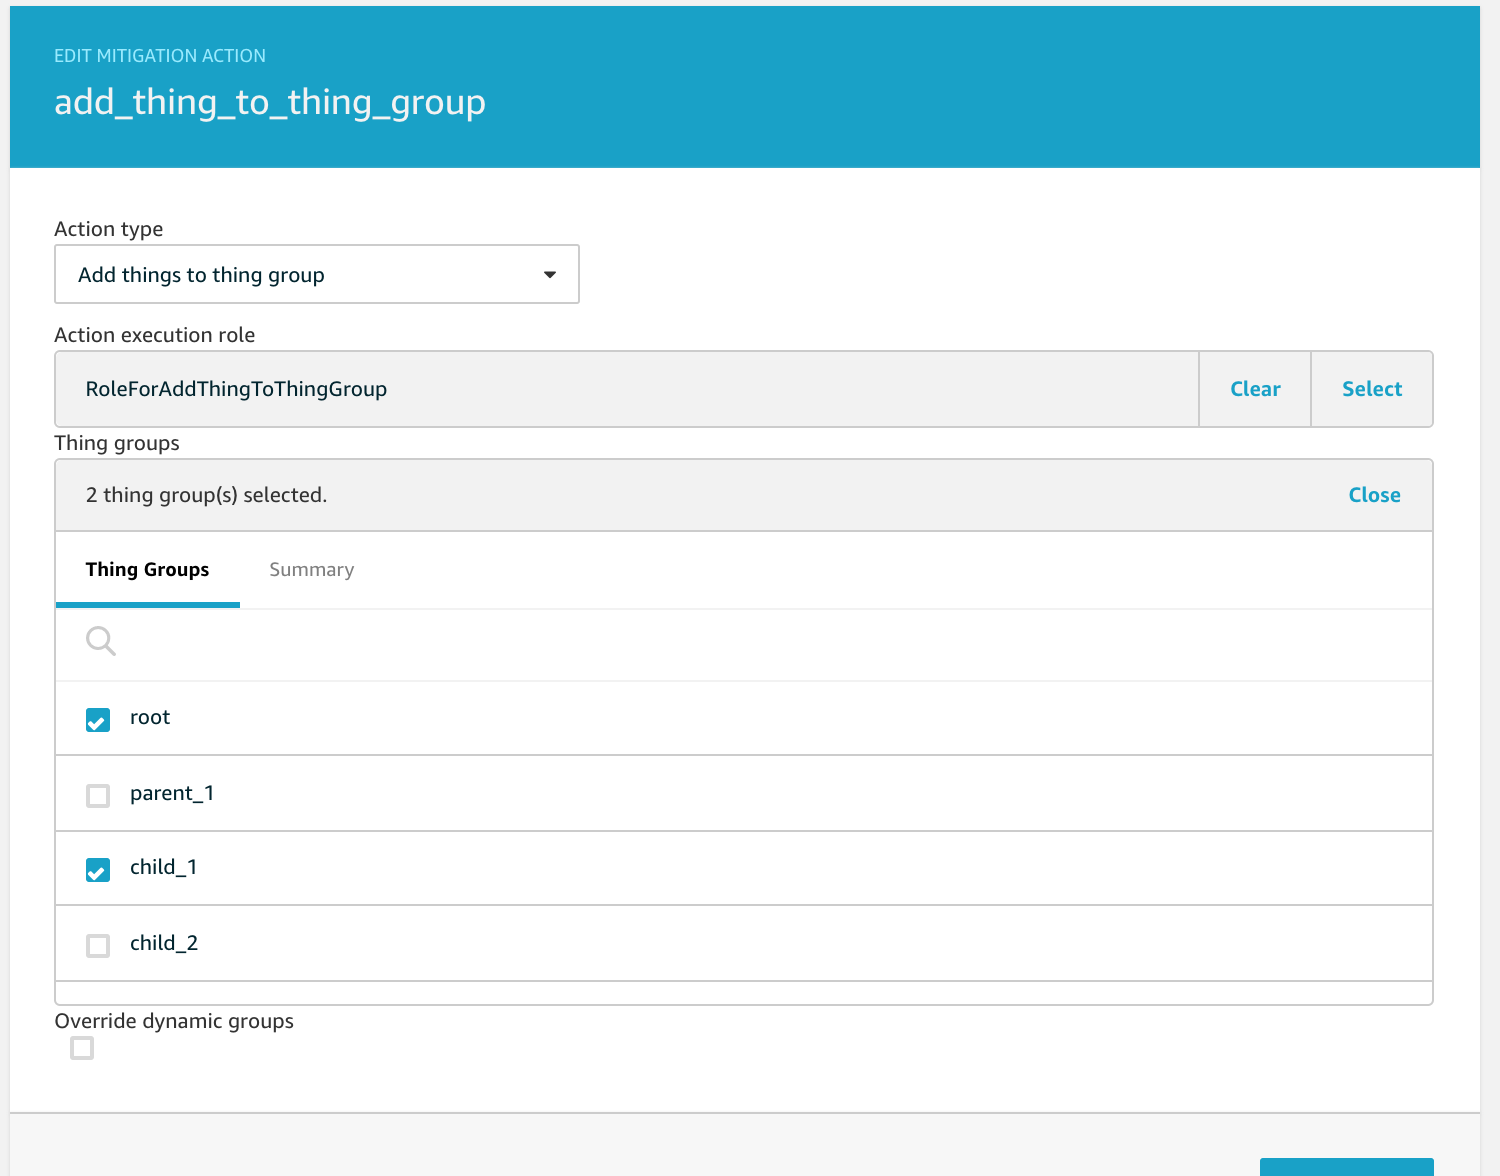Click the '2 thing group(s) selected' header text

click(x=206, y=495)
